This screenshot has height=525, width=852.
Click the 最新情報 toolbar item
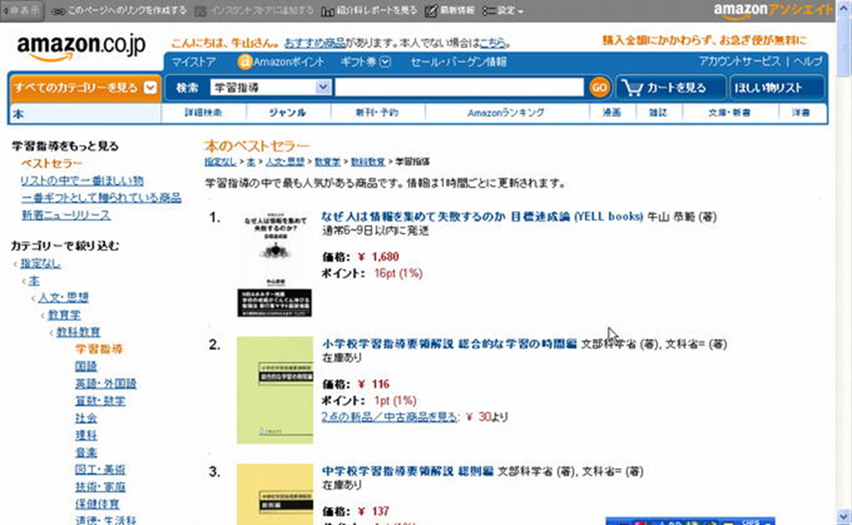(449, 10)
